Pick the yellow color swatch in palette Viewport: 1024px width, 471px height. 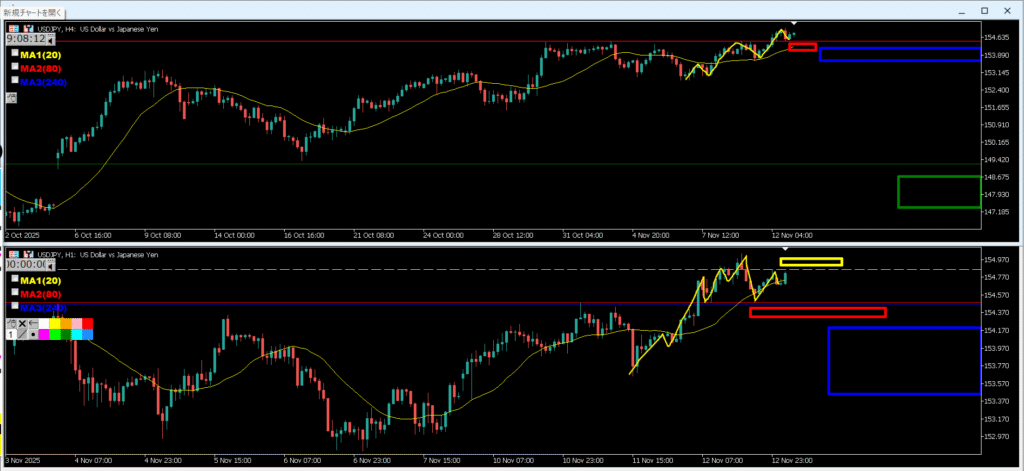click(55, 323)
